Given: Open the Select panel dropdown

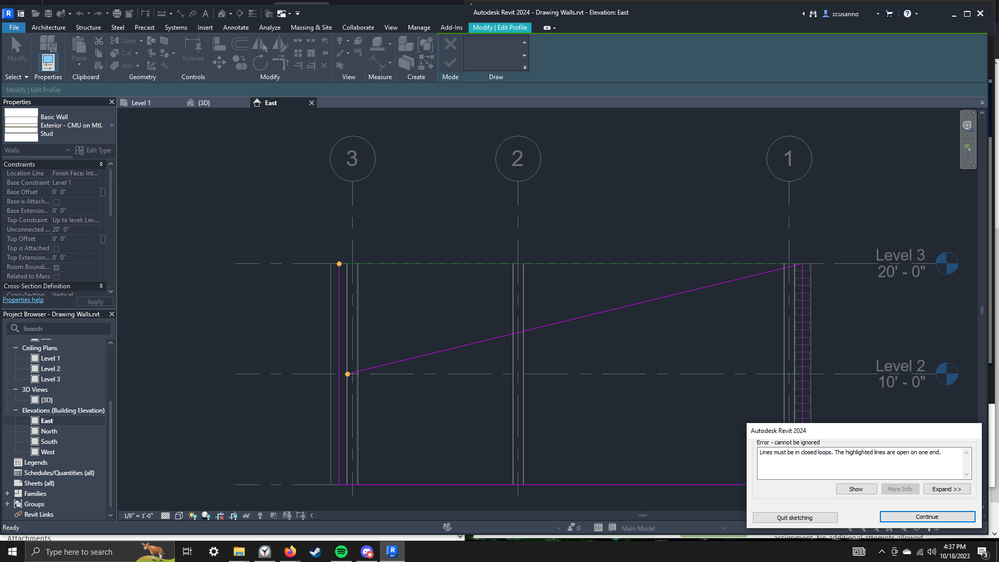Looking at the screenshot, I should point(17,76).
